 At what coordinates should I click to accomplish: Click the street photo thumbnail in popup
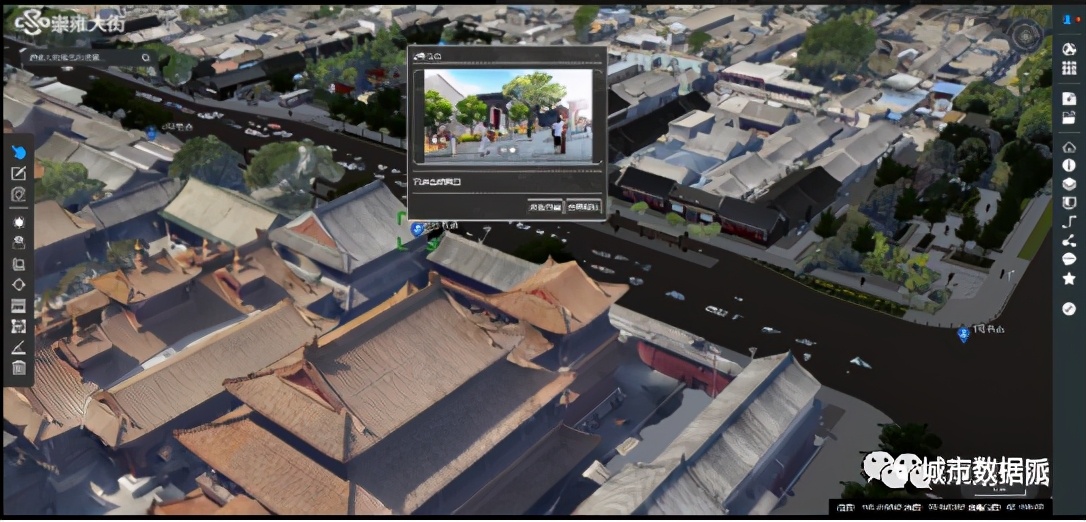click(x=508, y=115)
